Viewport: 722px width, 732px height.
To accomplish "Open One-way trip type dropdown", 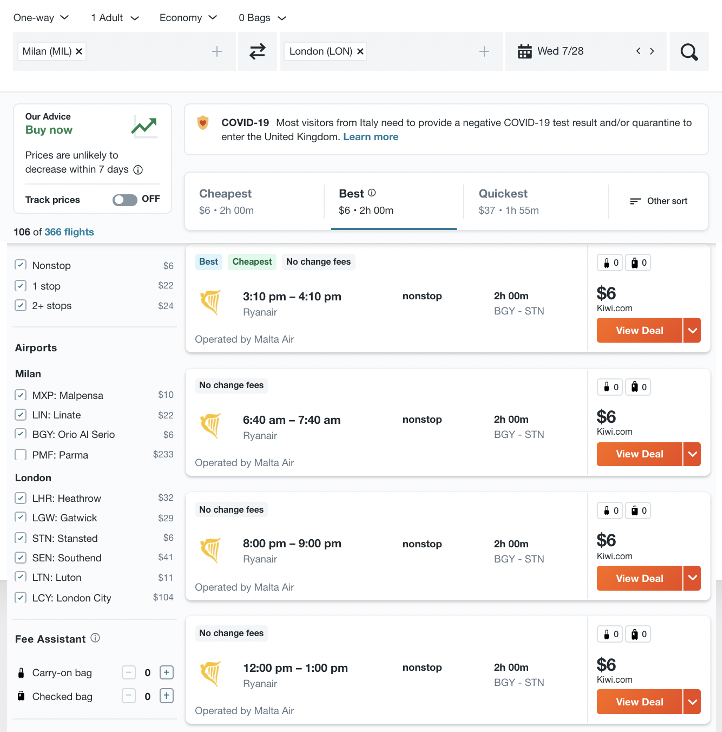I will click(41, 18).
